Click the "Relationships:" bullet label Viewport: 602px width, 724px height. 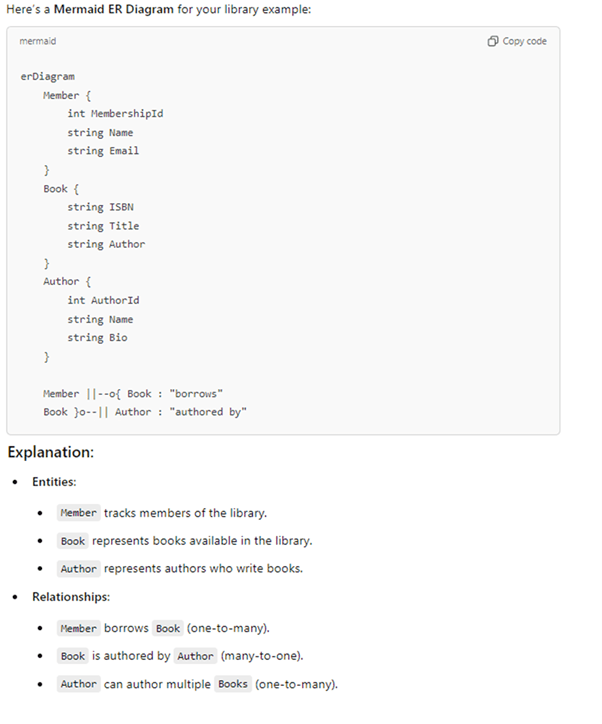(71, 597)
